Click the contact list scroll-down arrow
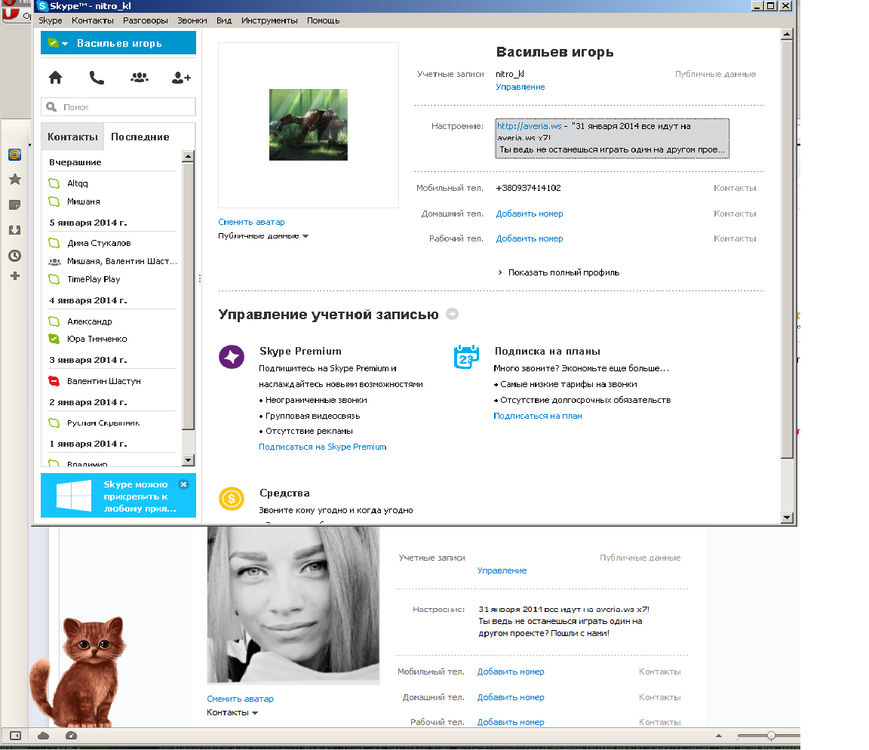869x750 pixels. click(187, 460)
